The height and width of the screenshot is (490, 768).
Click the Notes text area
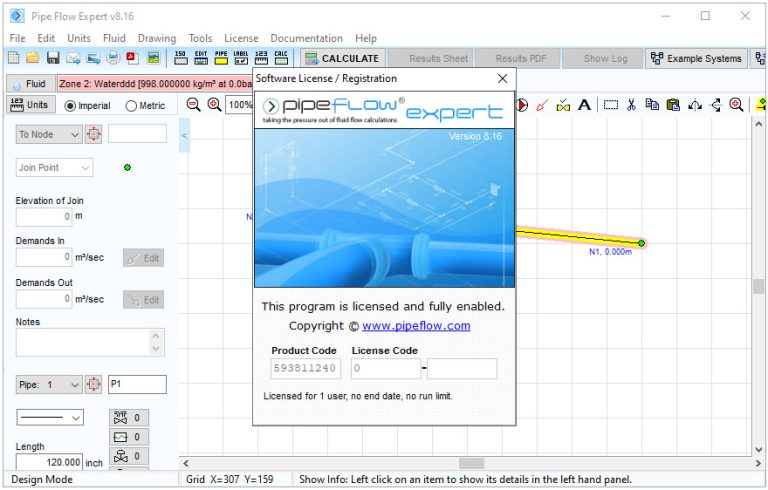pyautogui.click(x=90, y=342)
